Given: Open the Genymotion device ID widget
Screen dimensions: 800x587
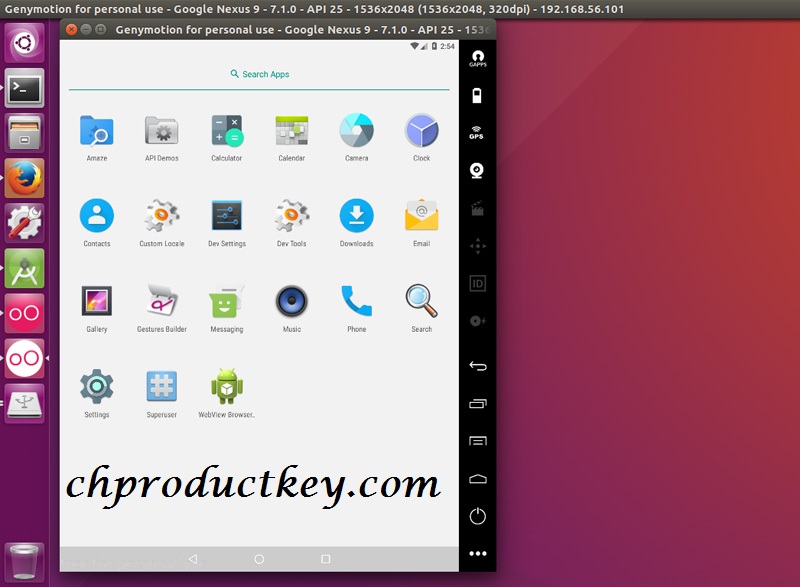Looking at the screenshot, I should tap(478, 284).
